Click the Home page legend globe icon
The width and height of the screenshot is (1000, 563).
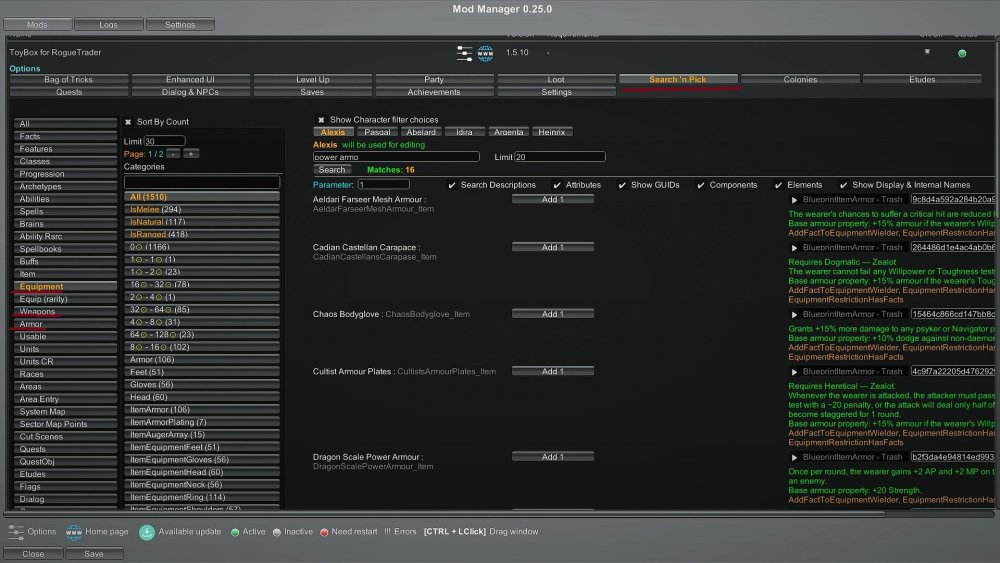click(73, 532)
